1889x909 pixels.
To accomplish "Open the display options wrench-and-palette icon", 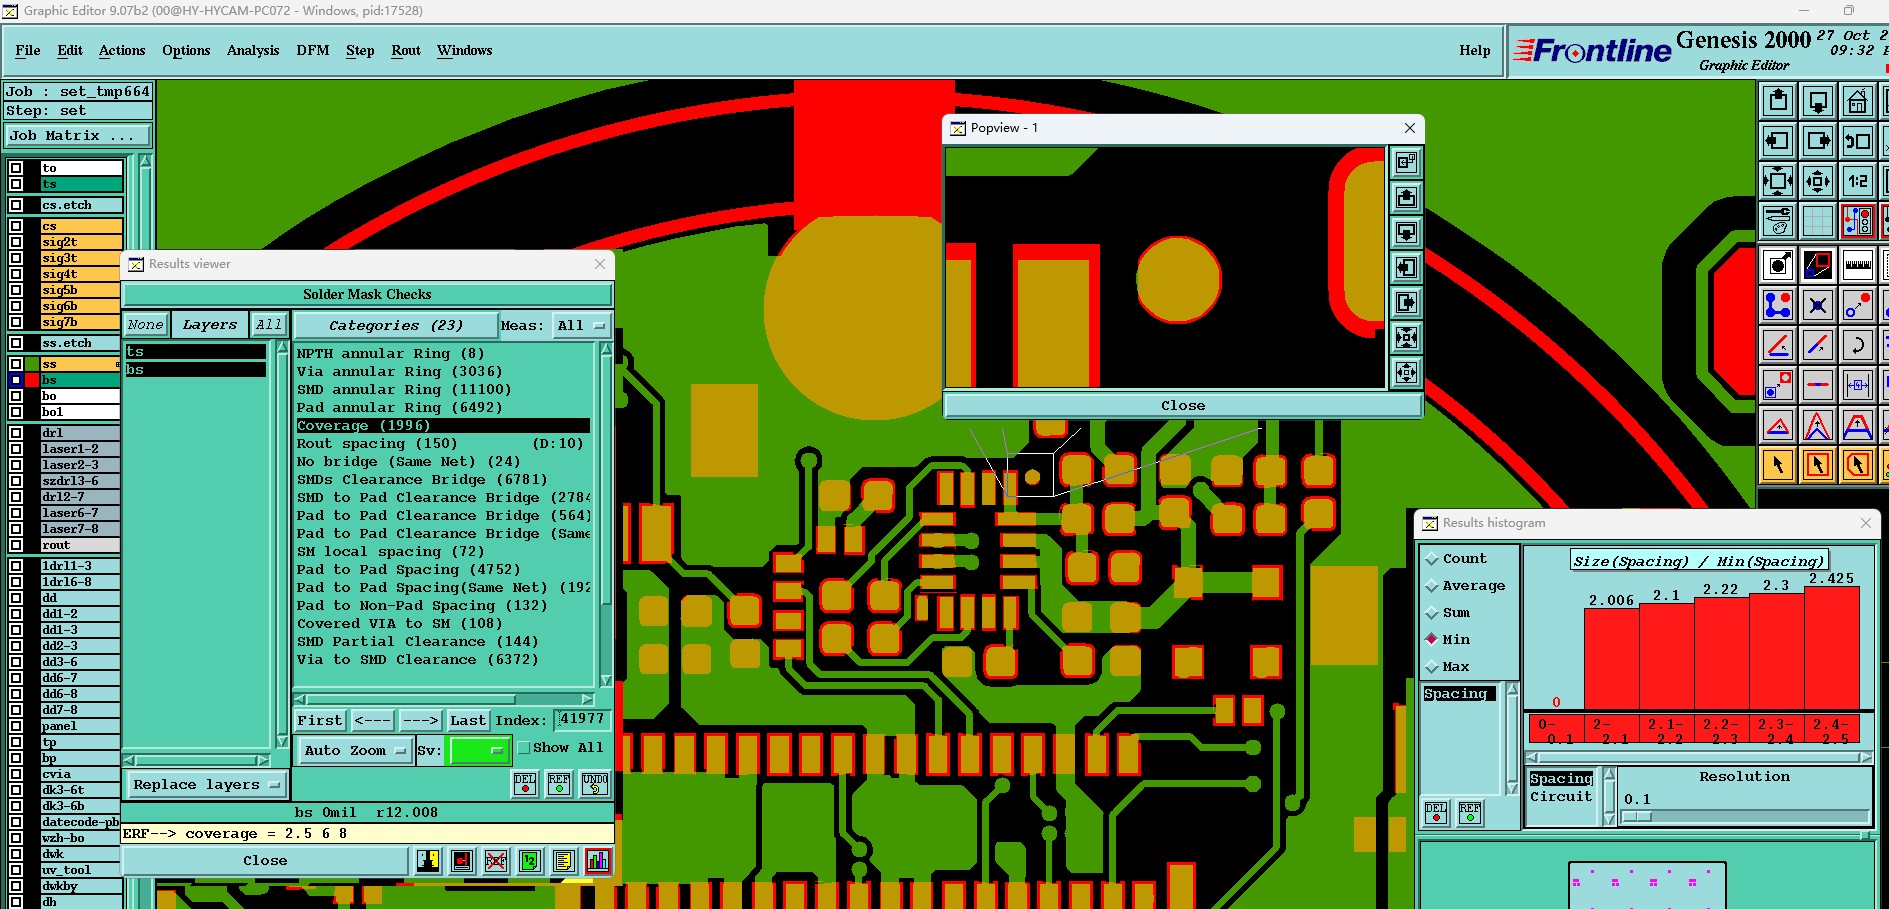I will pos(1778,221).
